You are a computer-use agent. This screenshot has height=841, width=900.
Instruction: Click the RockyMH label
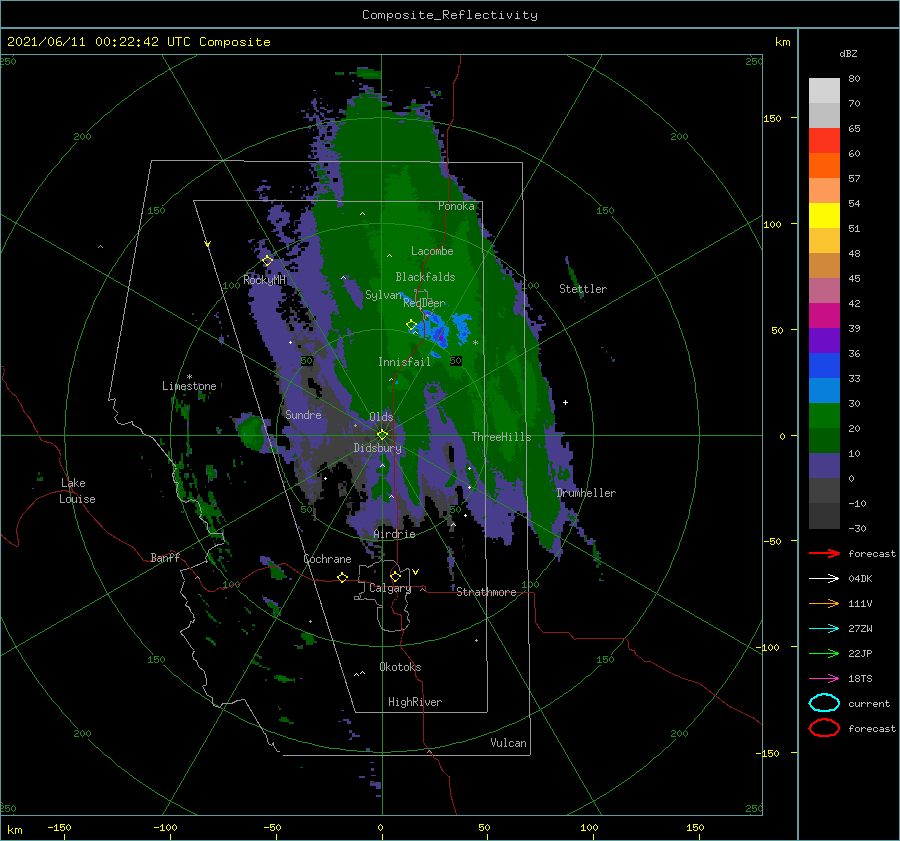point(265,280)
